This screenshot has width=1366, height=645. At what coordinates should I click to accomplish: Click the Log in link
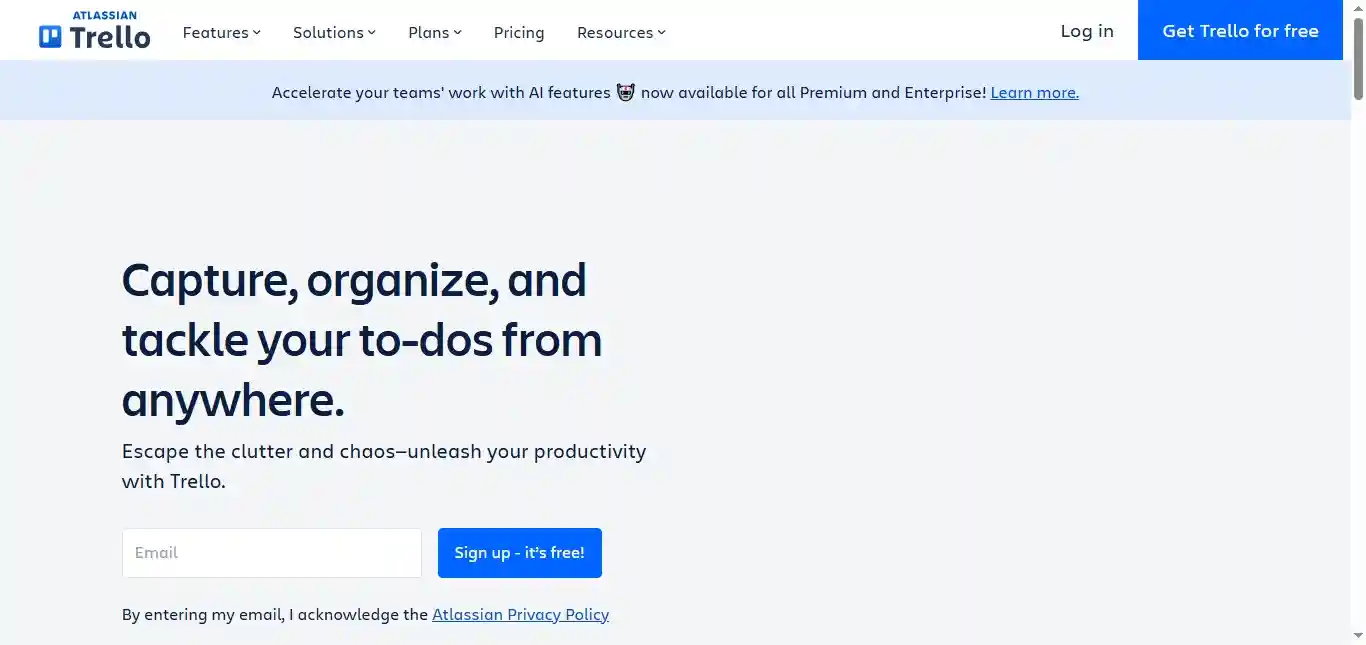pyautogui.click(x=1087, y=31)
